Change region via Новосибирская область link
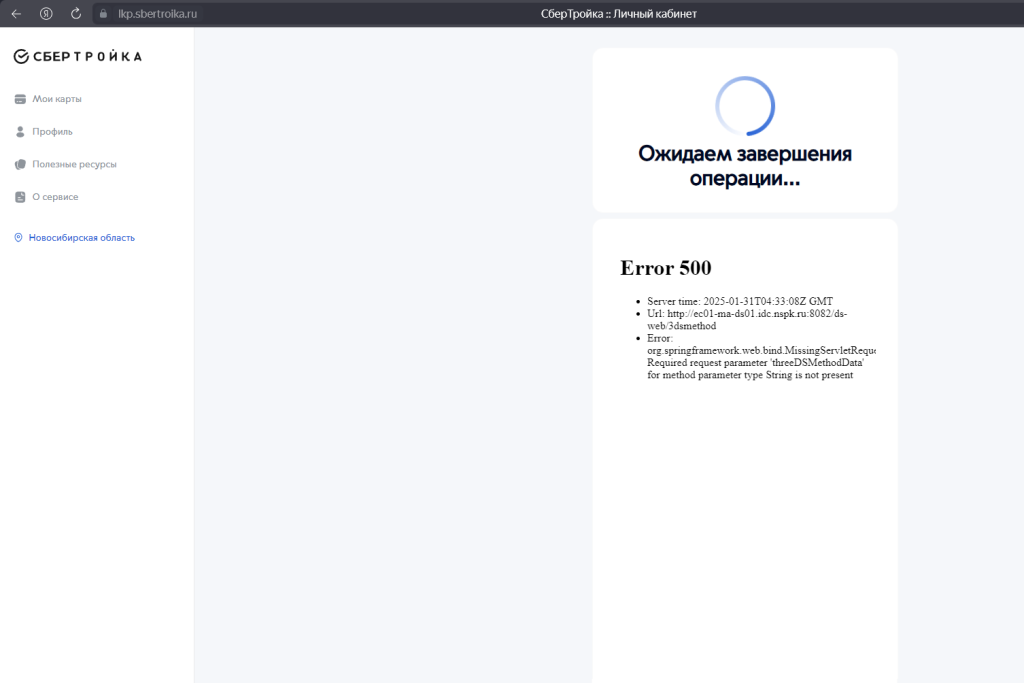The height and width of the screenshot is (683, 1024). [81, 238]
